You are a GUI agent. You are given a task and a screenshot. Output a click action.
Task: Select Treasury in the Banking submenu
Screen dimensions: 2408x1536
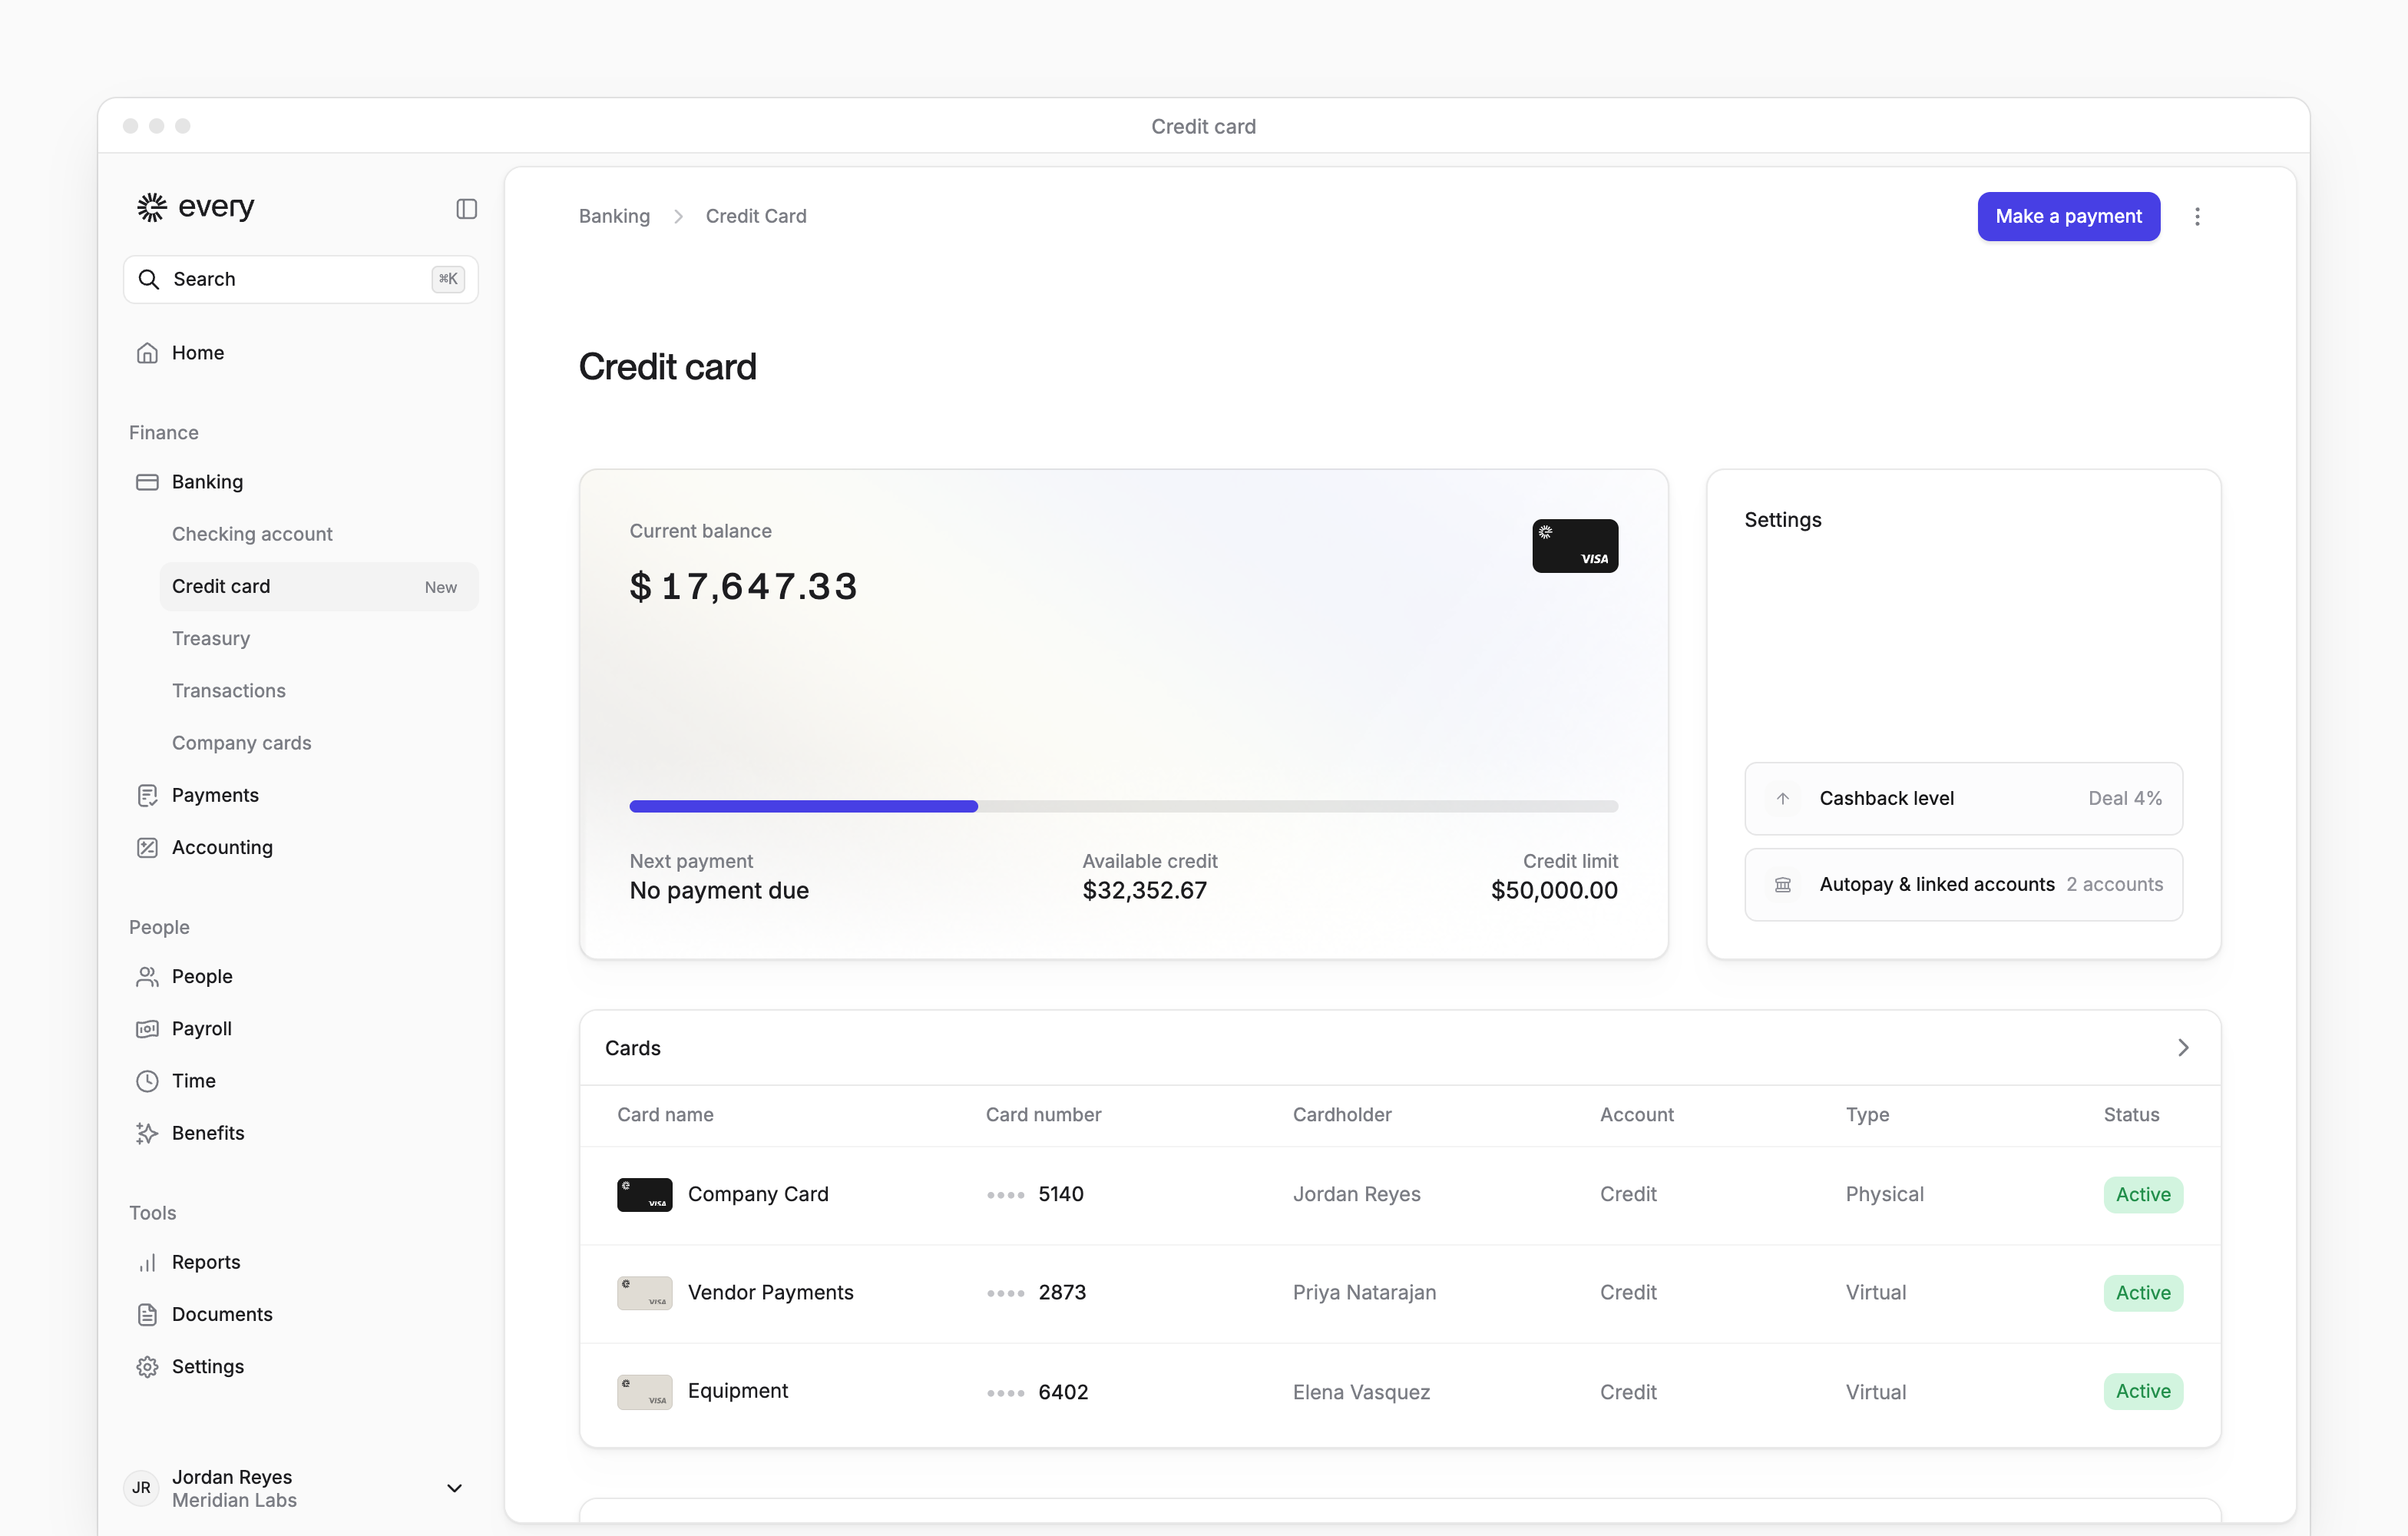pyautogui.click(x=211, y=639)
